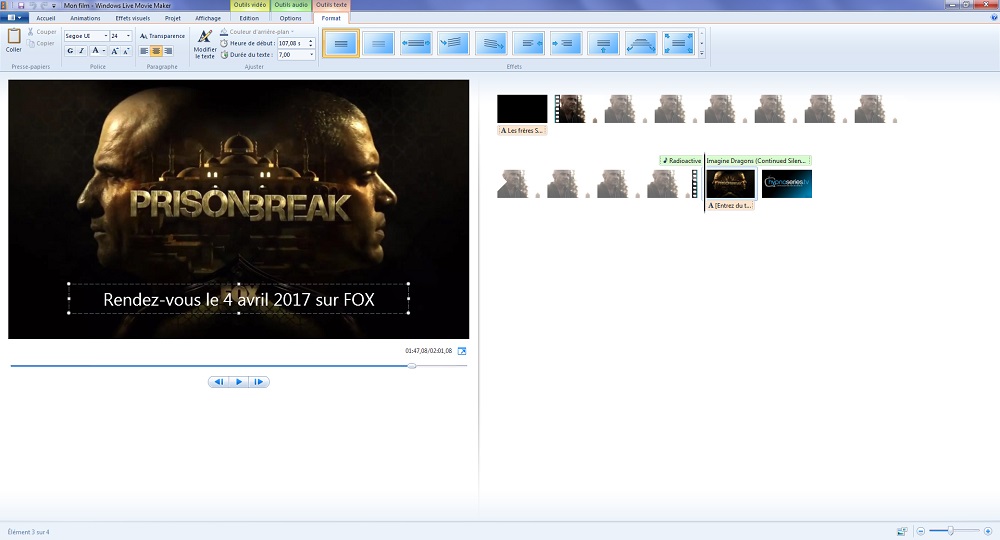The height and width of the screenshot is (540, 1000).
Task: Select the fly-in from right text effect
Action: [x=529, y=43]
